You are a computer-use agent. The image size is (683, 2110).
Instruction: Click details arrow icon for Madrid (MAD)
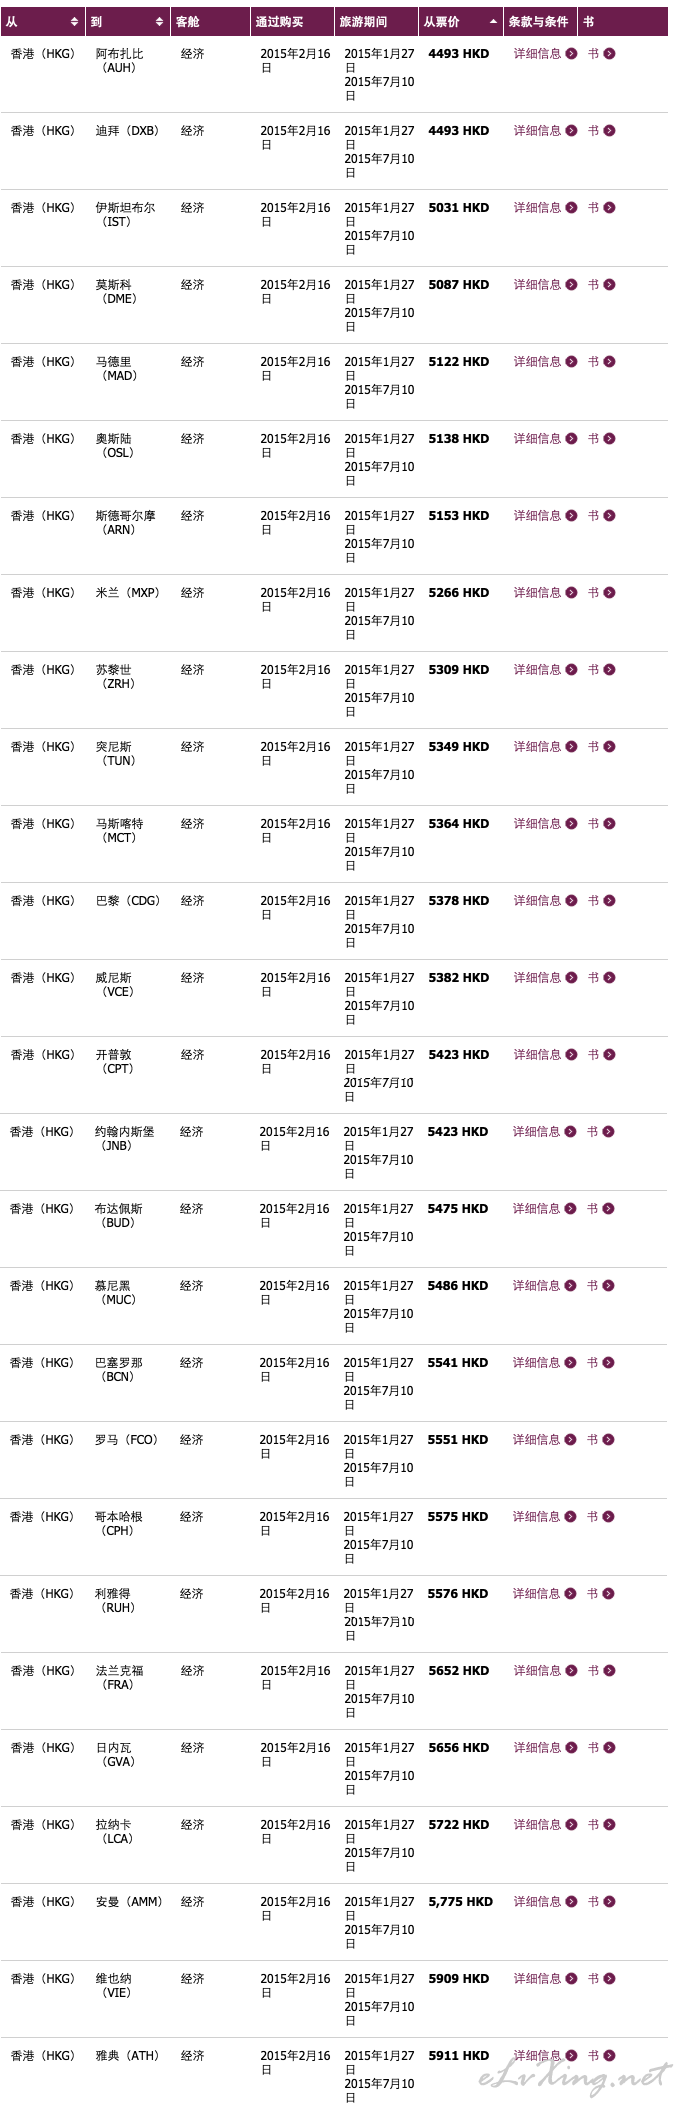pyautogui.click(x=571, y=362)
